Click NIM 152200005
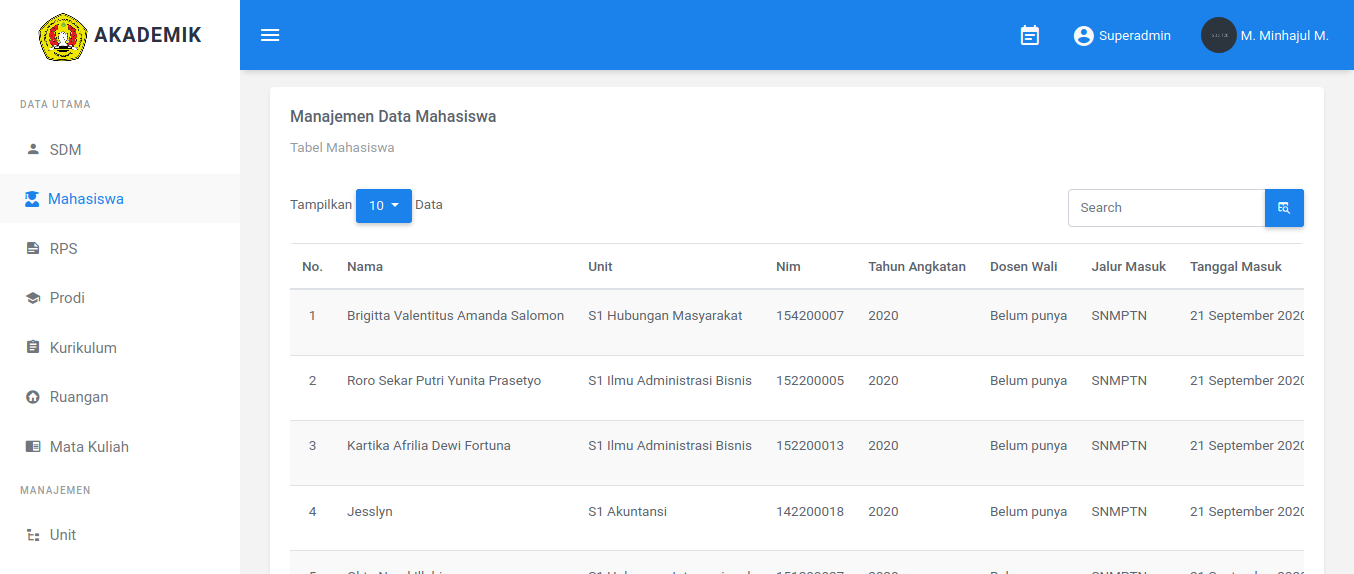The width and height of the screenshot is (1354, 574). tap(810, 380)
